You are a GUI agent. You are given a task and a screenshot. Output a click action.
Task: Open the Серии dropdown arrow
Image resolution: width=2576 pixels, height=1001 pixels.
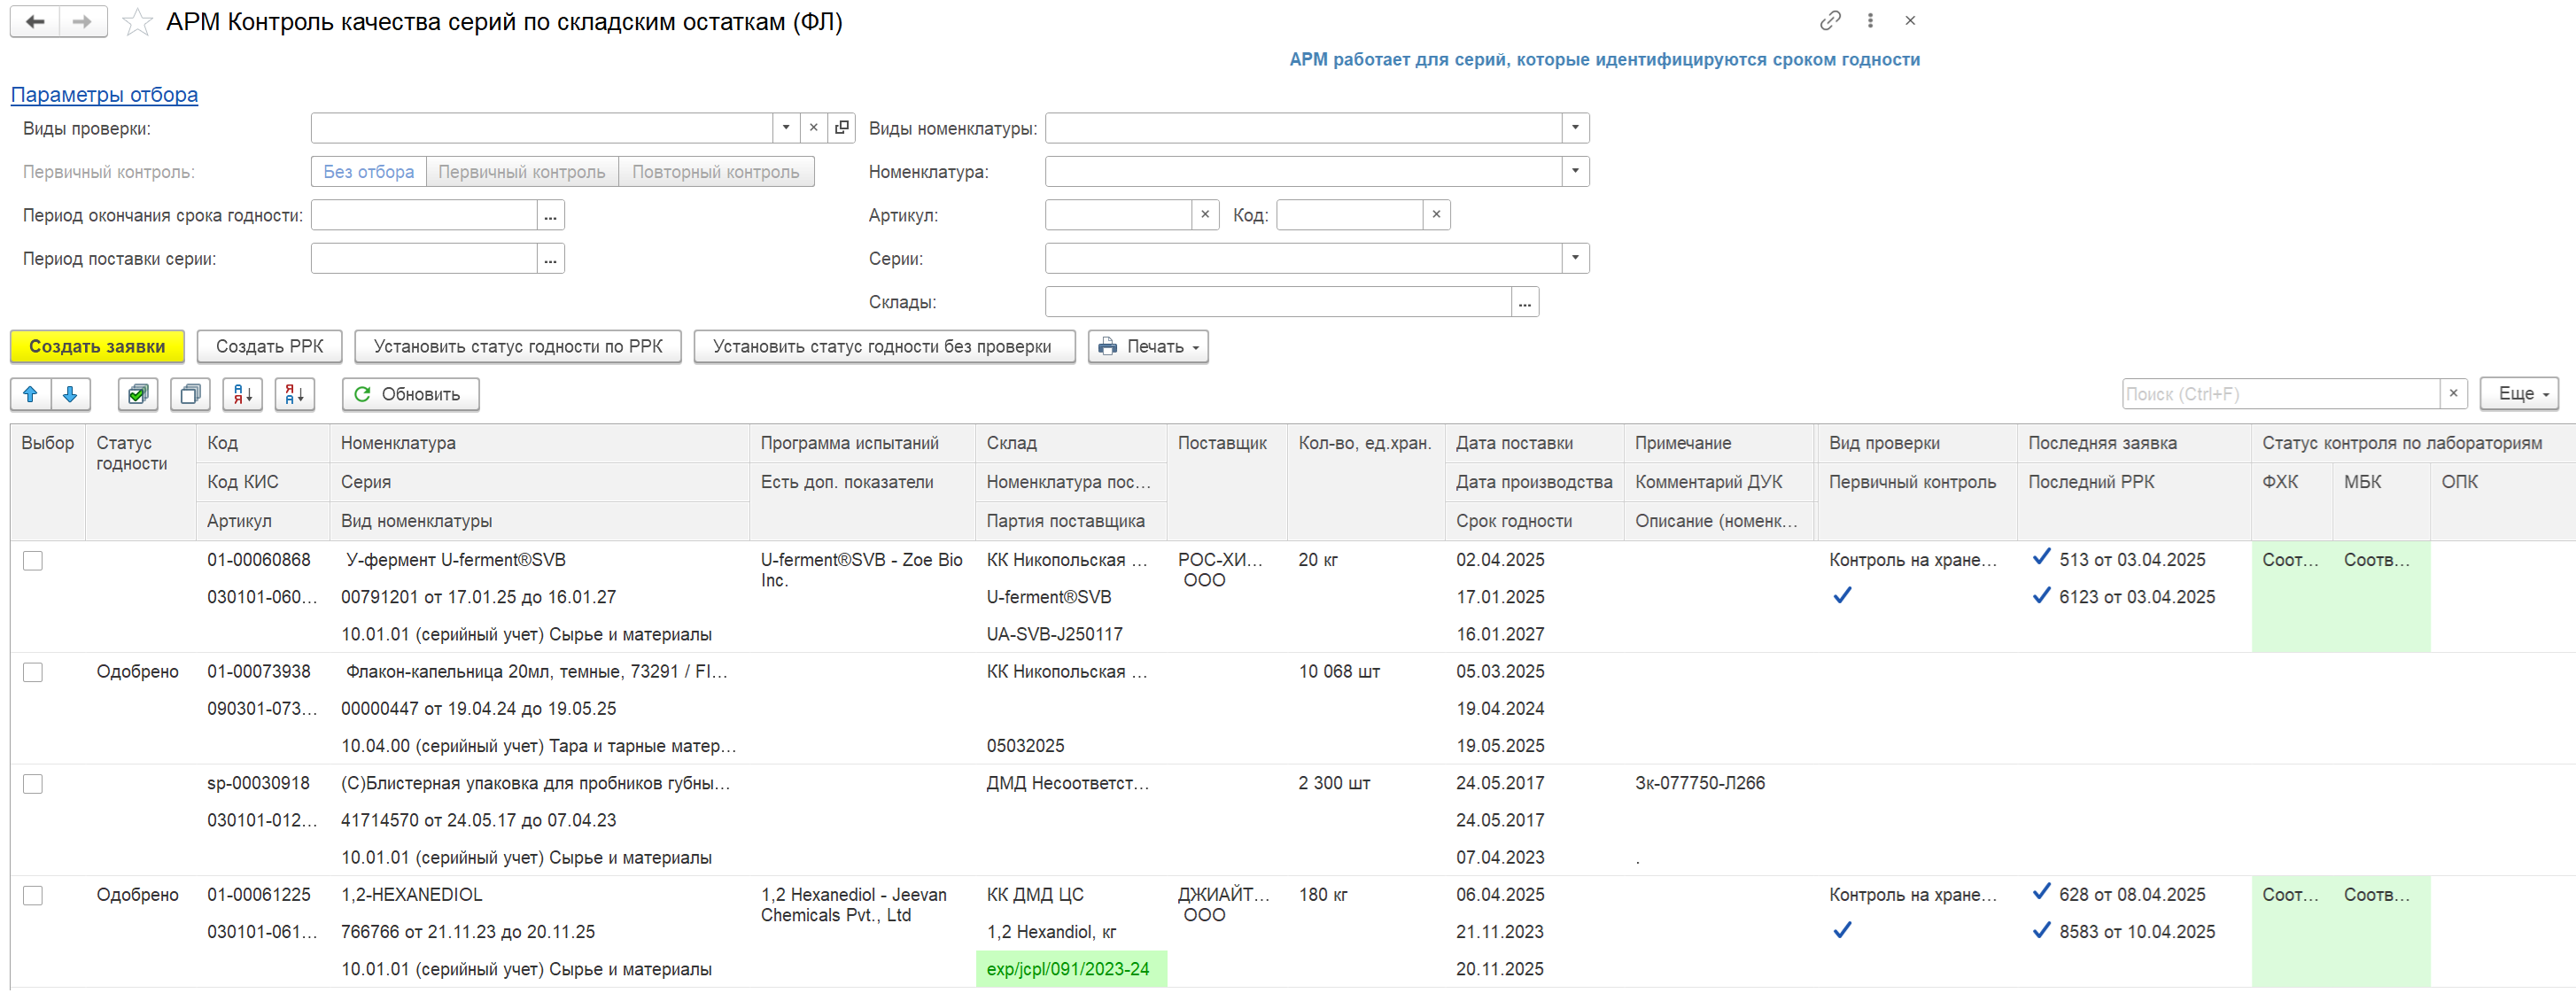click(1575, 258)
